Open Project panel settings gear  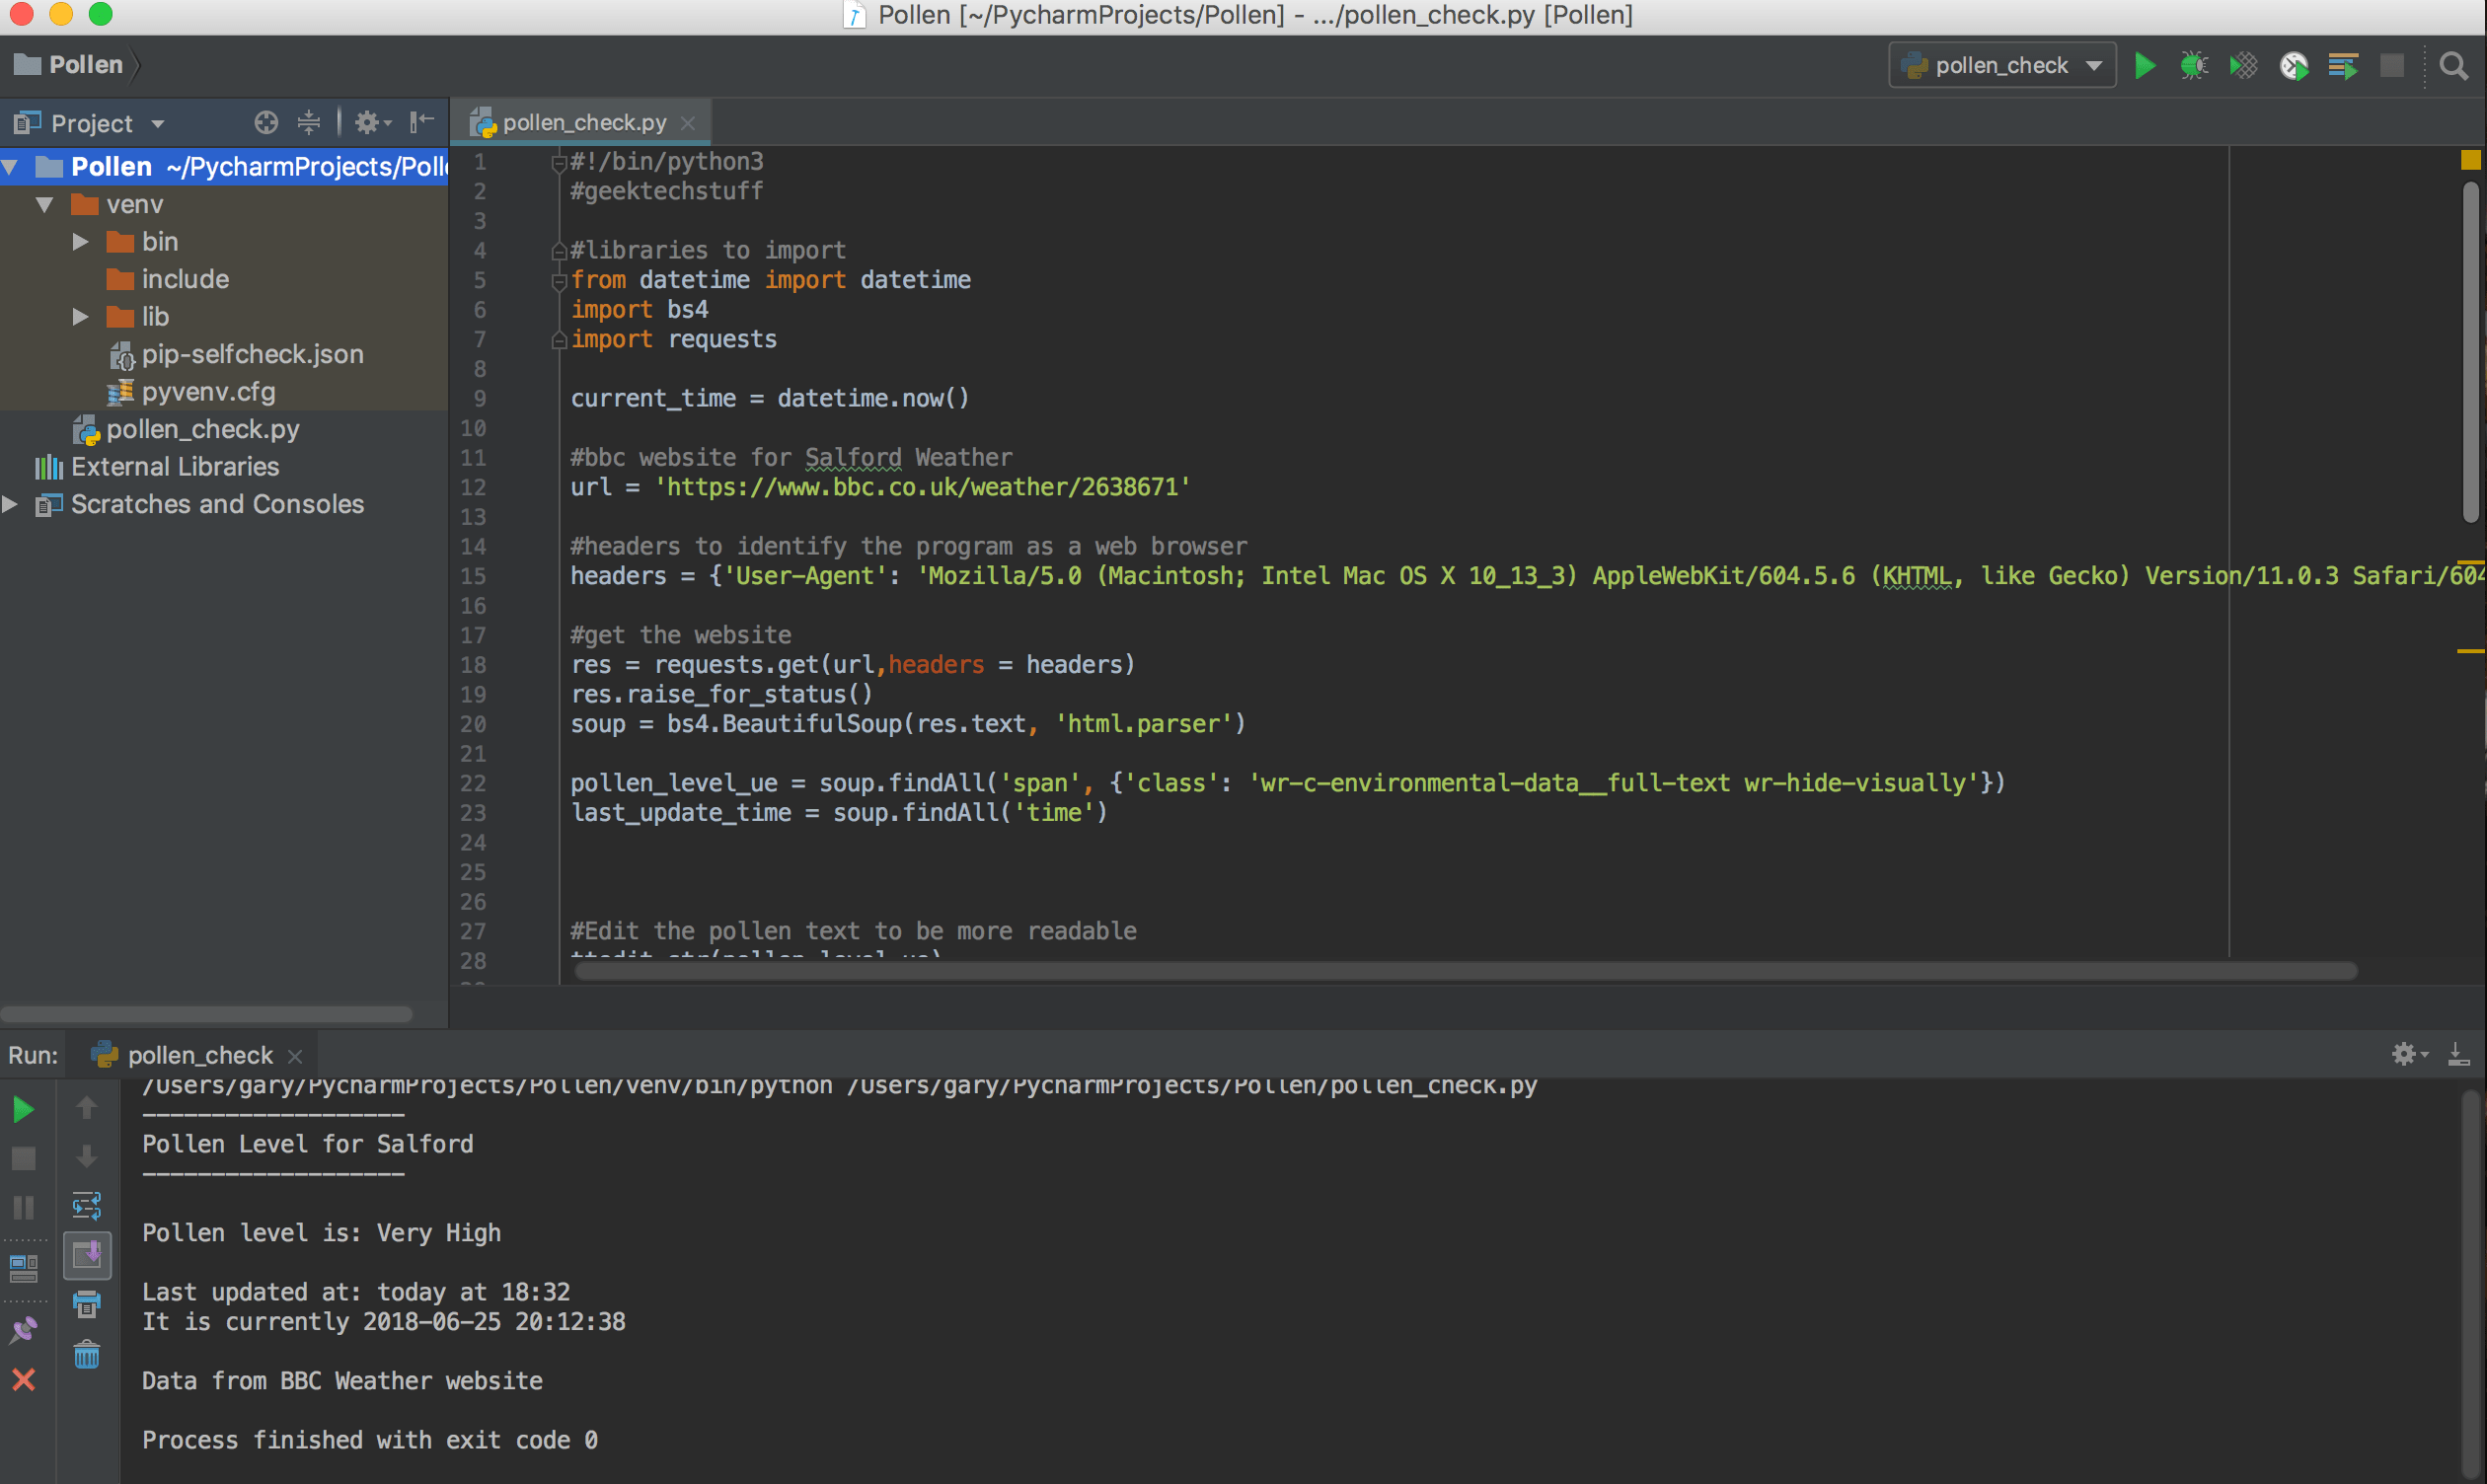pyautogui.click(x=368, y=122)
